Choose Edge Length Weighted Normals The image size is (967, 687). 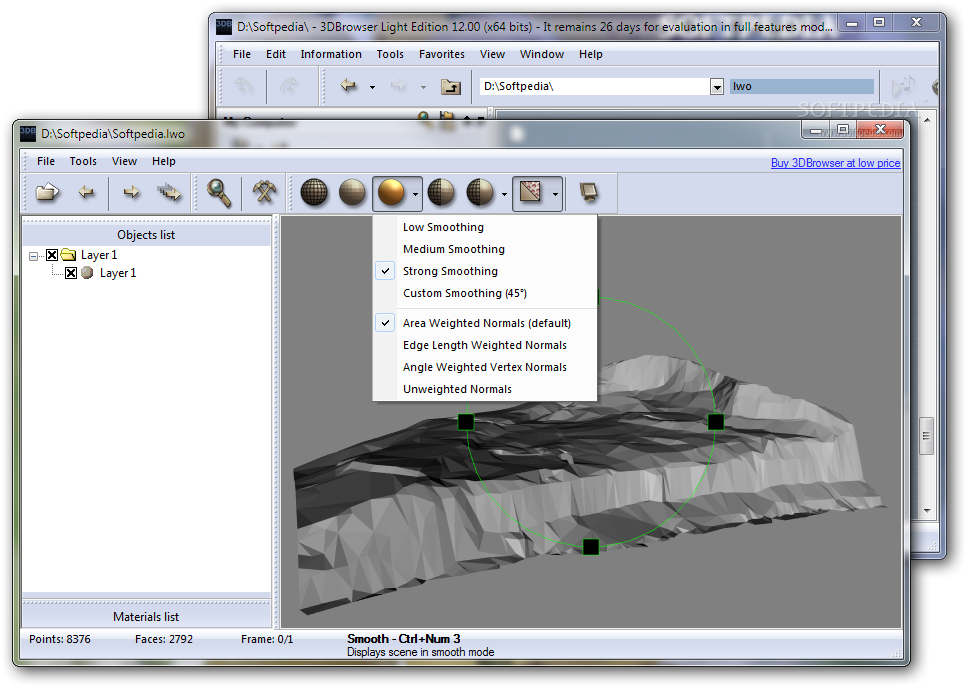click(485, 345)
